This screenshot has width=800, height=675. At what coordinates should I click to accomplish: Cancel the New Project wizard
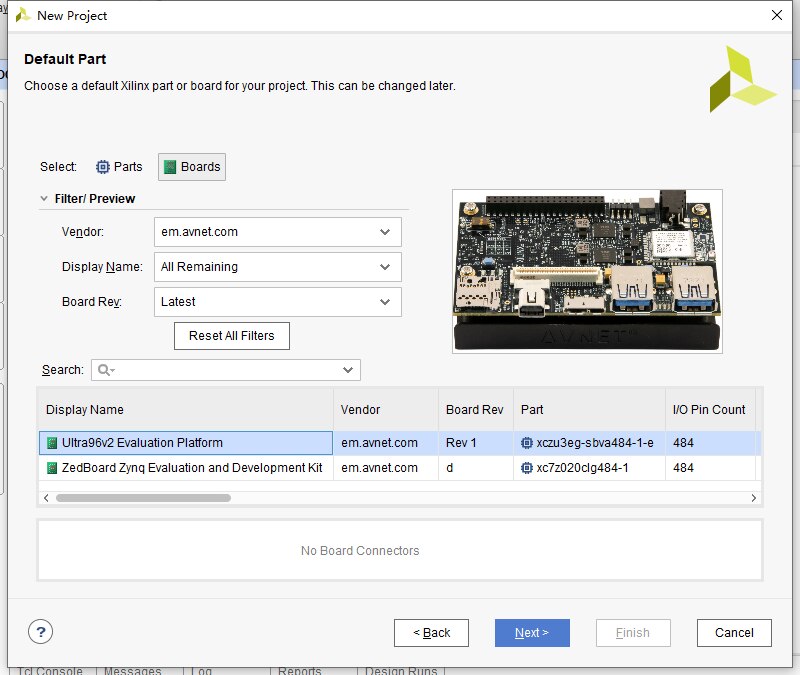point(734,633)
